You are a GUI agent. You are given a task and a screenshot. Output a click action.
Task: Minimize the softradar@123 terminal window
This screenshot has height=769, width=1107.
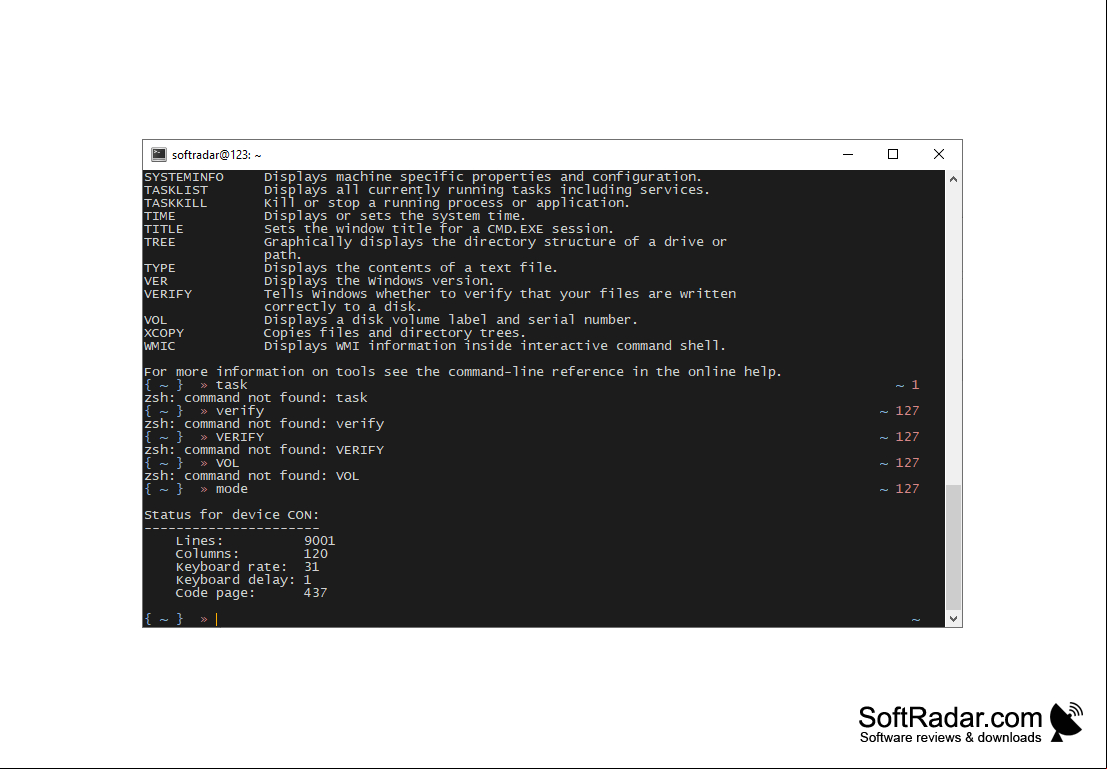coord(848,155)
